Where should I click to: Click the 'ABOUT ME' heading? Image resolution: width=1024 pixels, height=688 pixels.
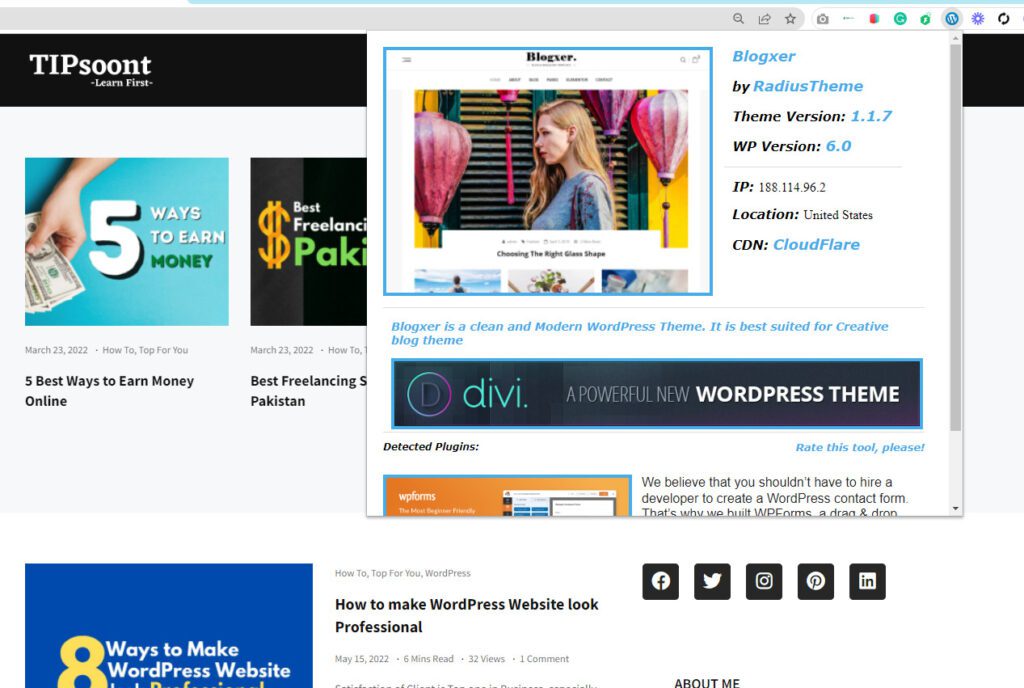click(707, 683)
